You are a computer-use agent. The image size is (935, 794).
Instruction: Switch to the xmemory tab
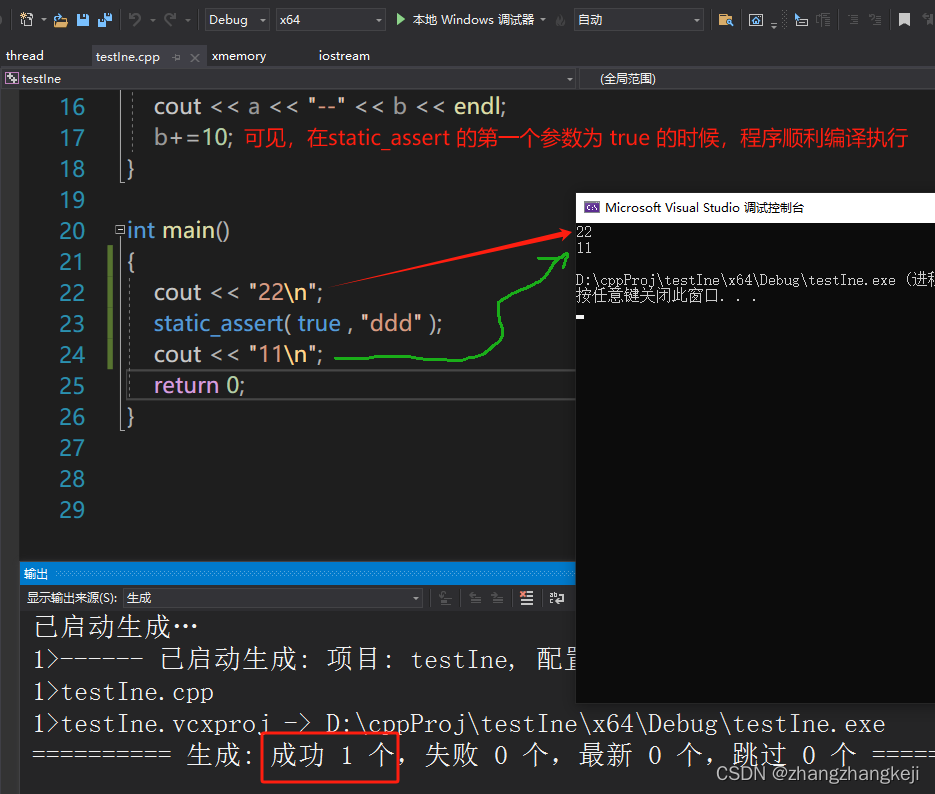pyautogui.click(x=239, y=55)
